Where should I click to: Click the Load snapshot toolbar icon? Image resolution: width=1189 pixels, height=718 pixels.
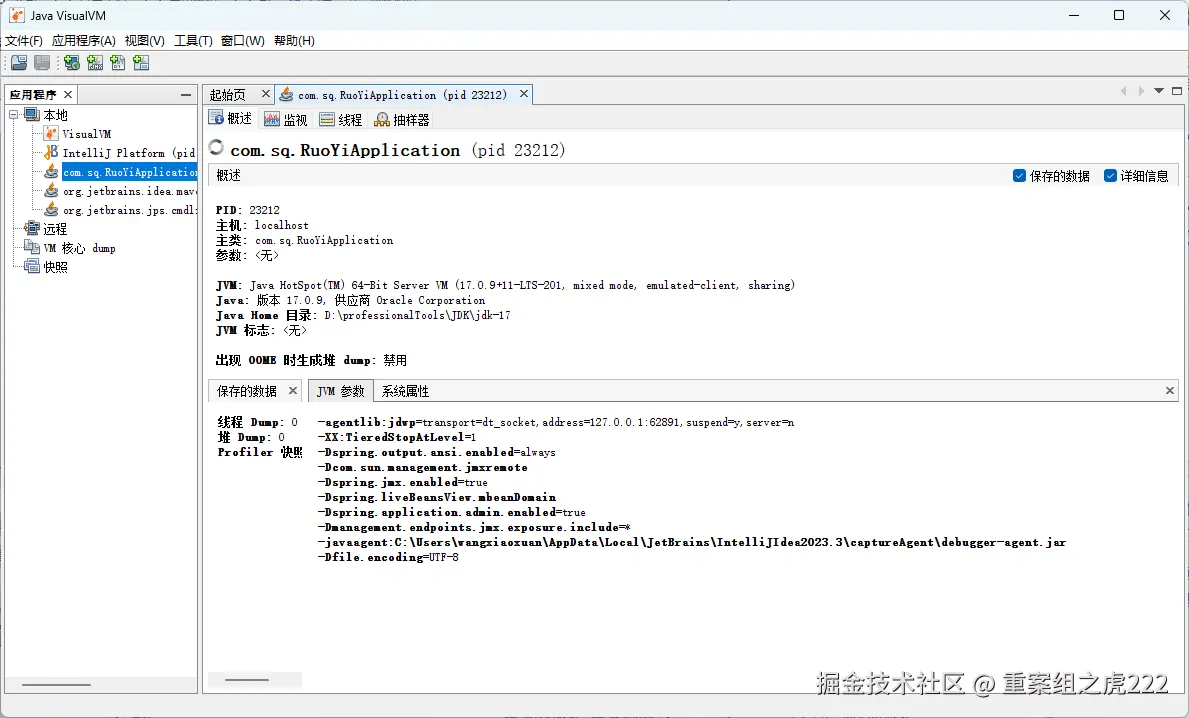[19, 63]
